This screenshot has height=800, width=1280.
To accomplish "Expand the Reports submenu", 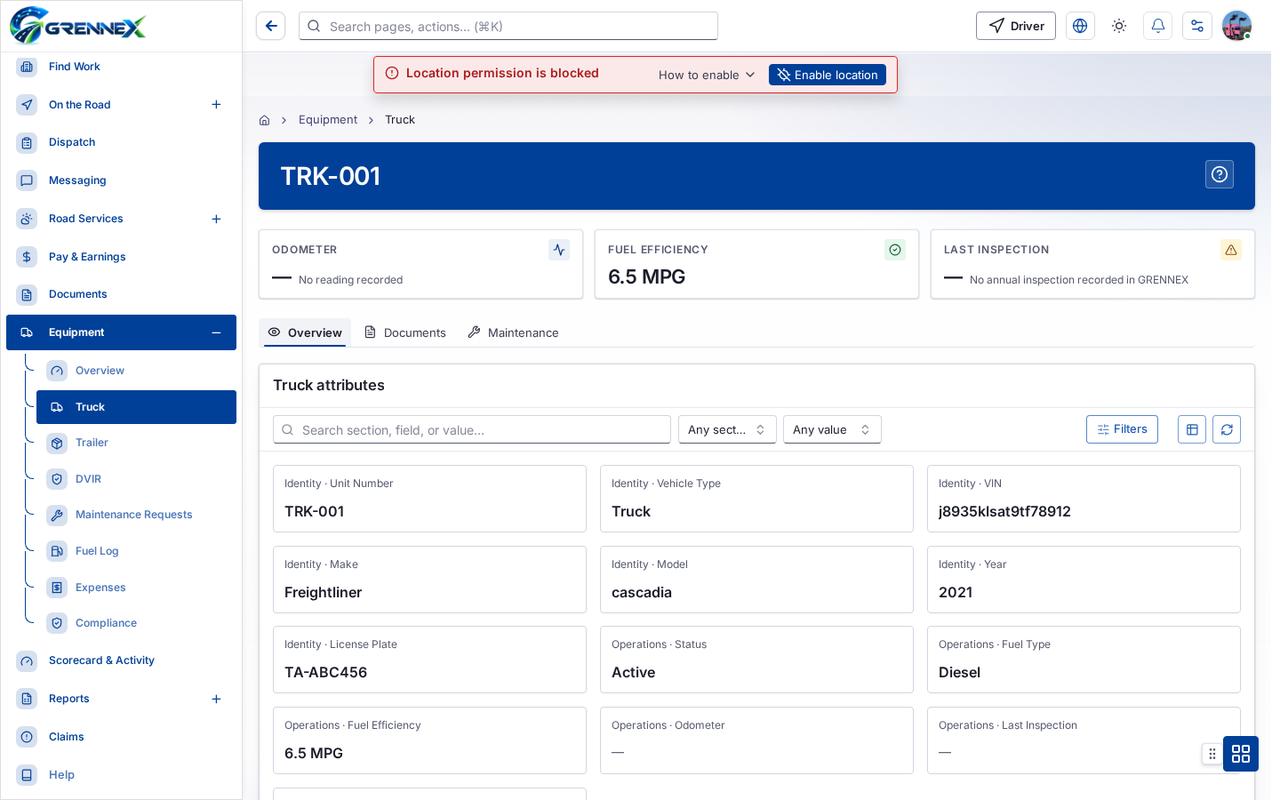I will point(216,698).
